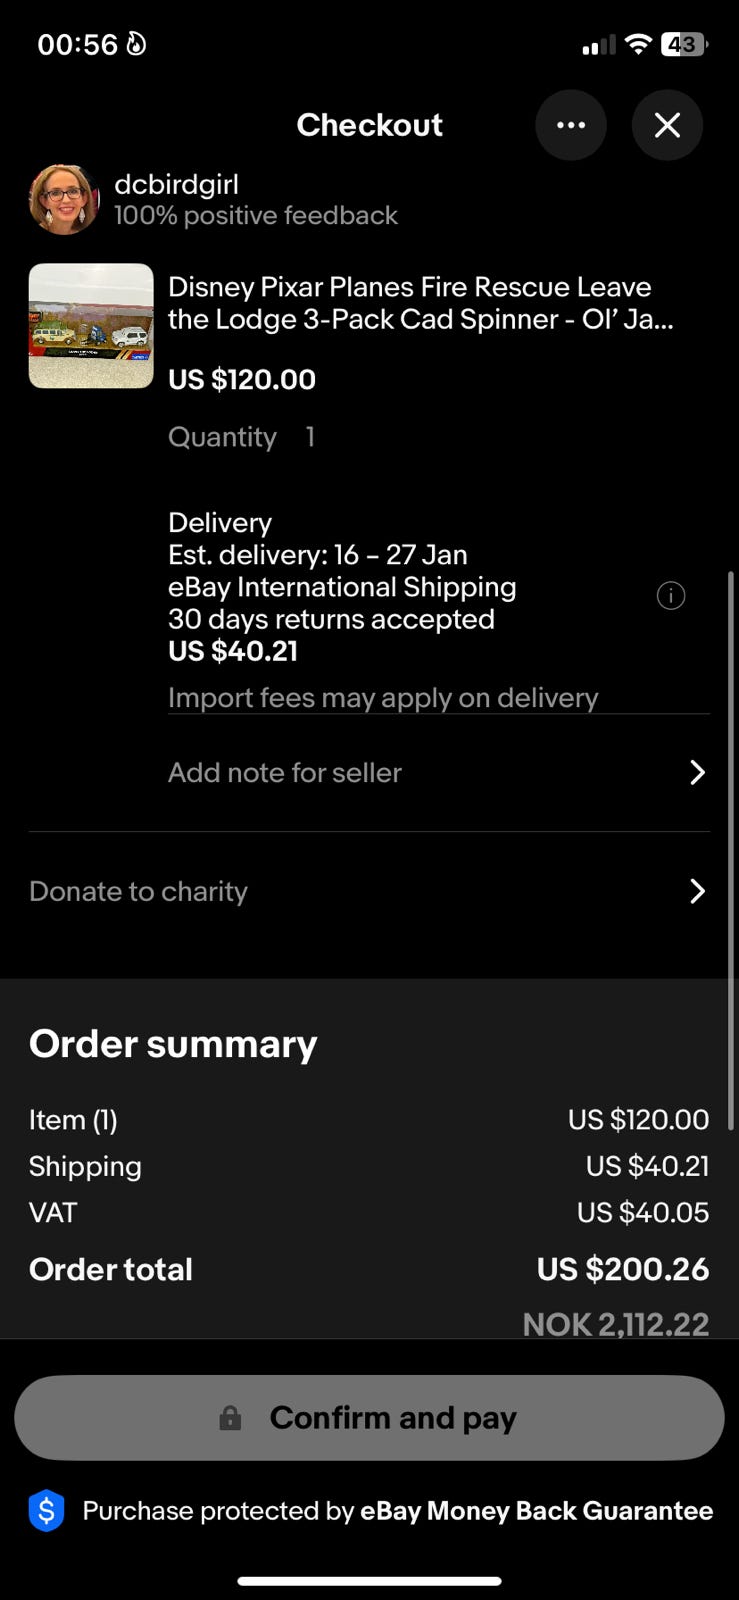
Task: Open Donate to charity option
Action: coord(138,891)
